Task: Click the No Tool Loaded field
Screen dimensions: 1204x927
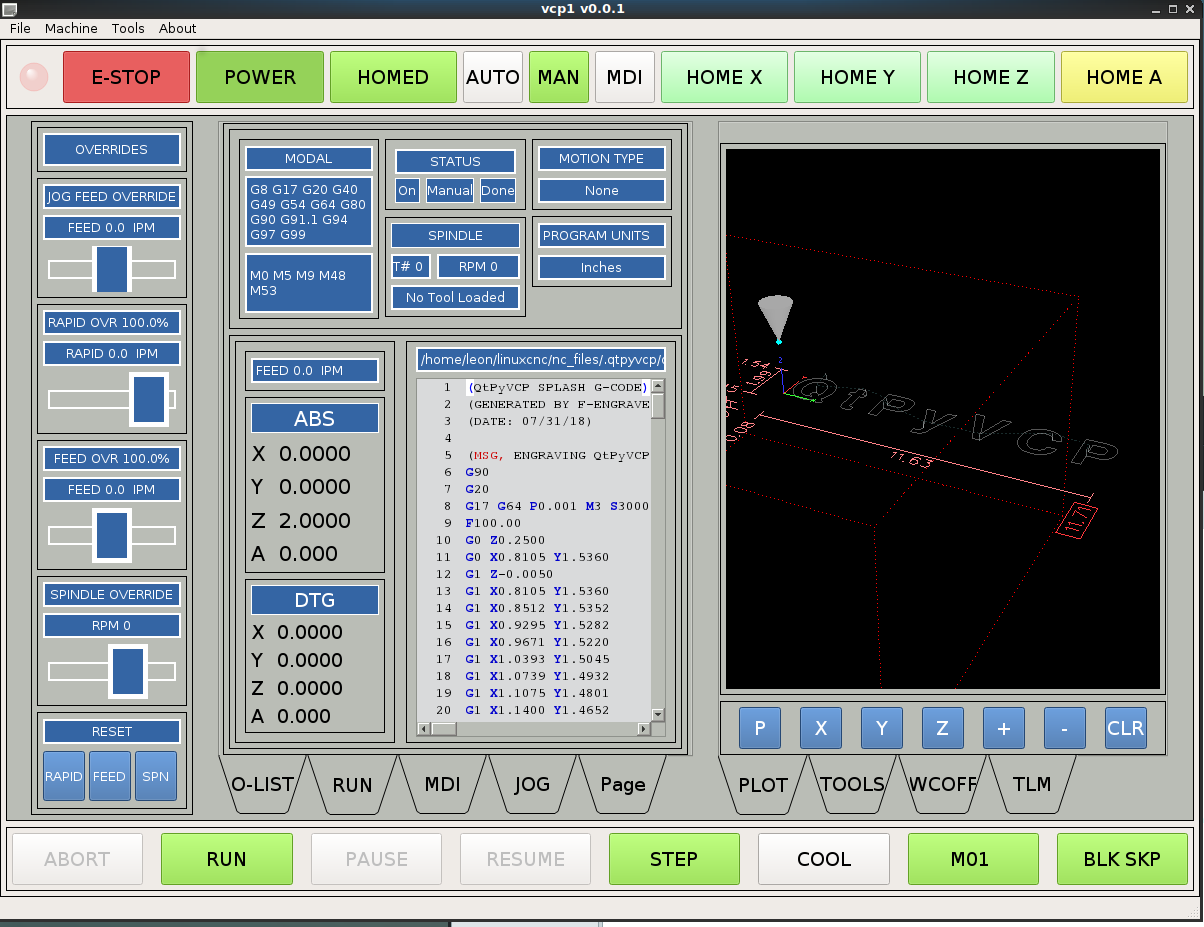Action: point(455,297)
